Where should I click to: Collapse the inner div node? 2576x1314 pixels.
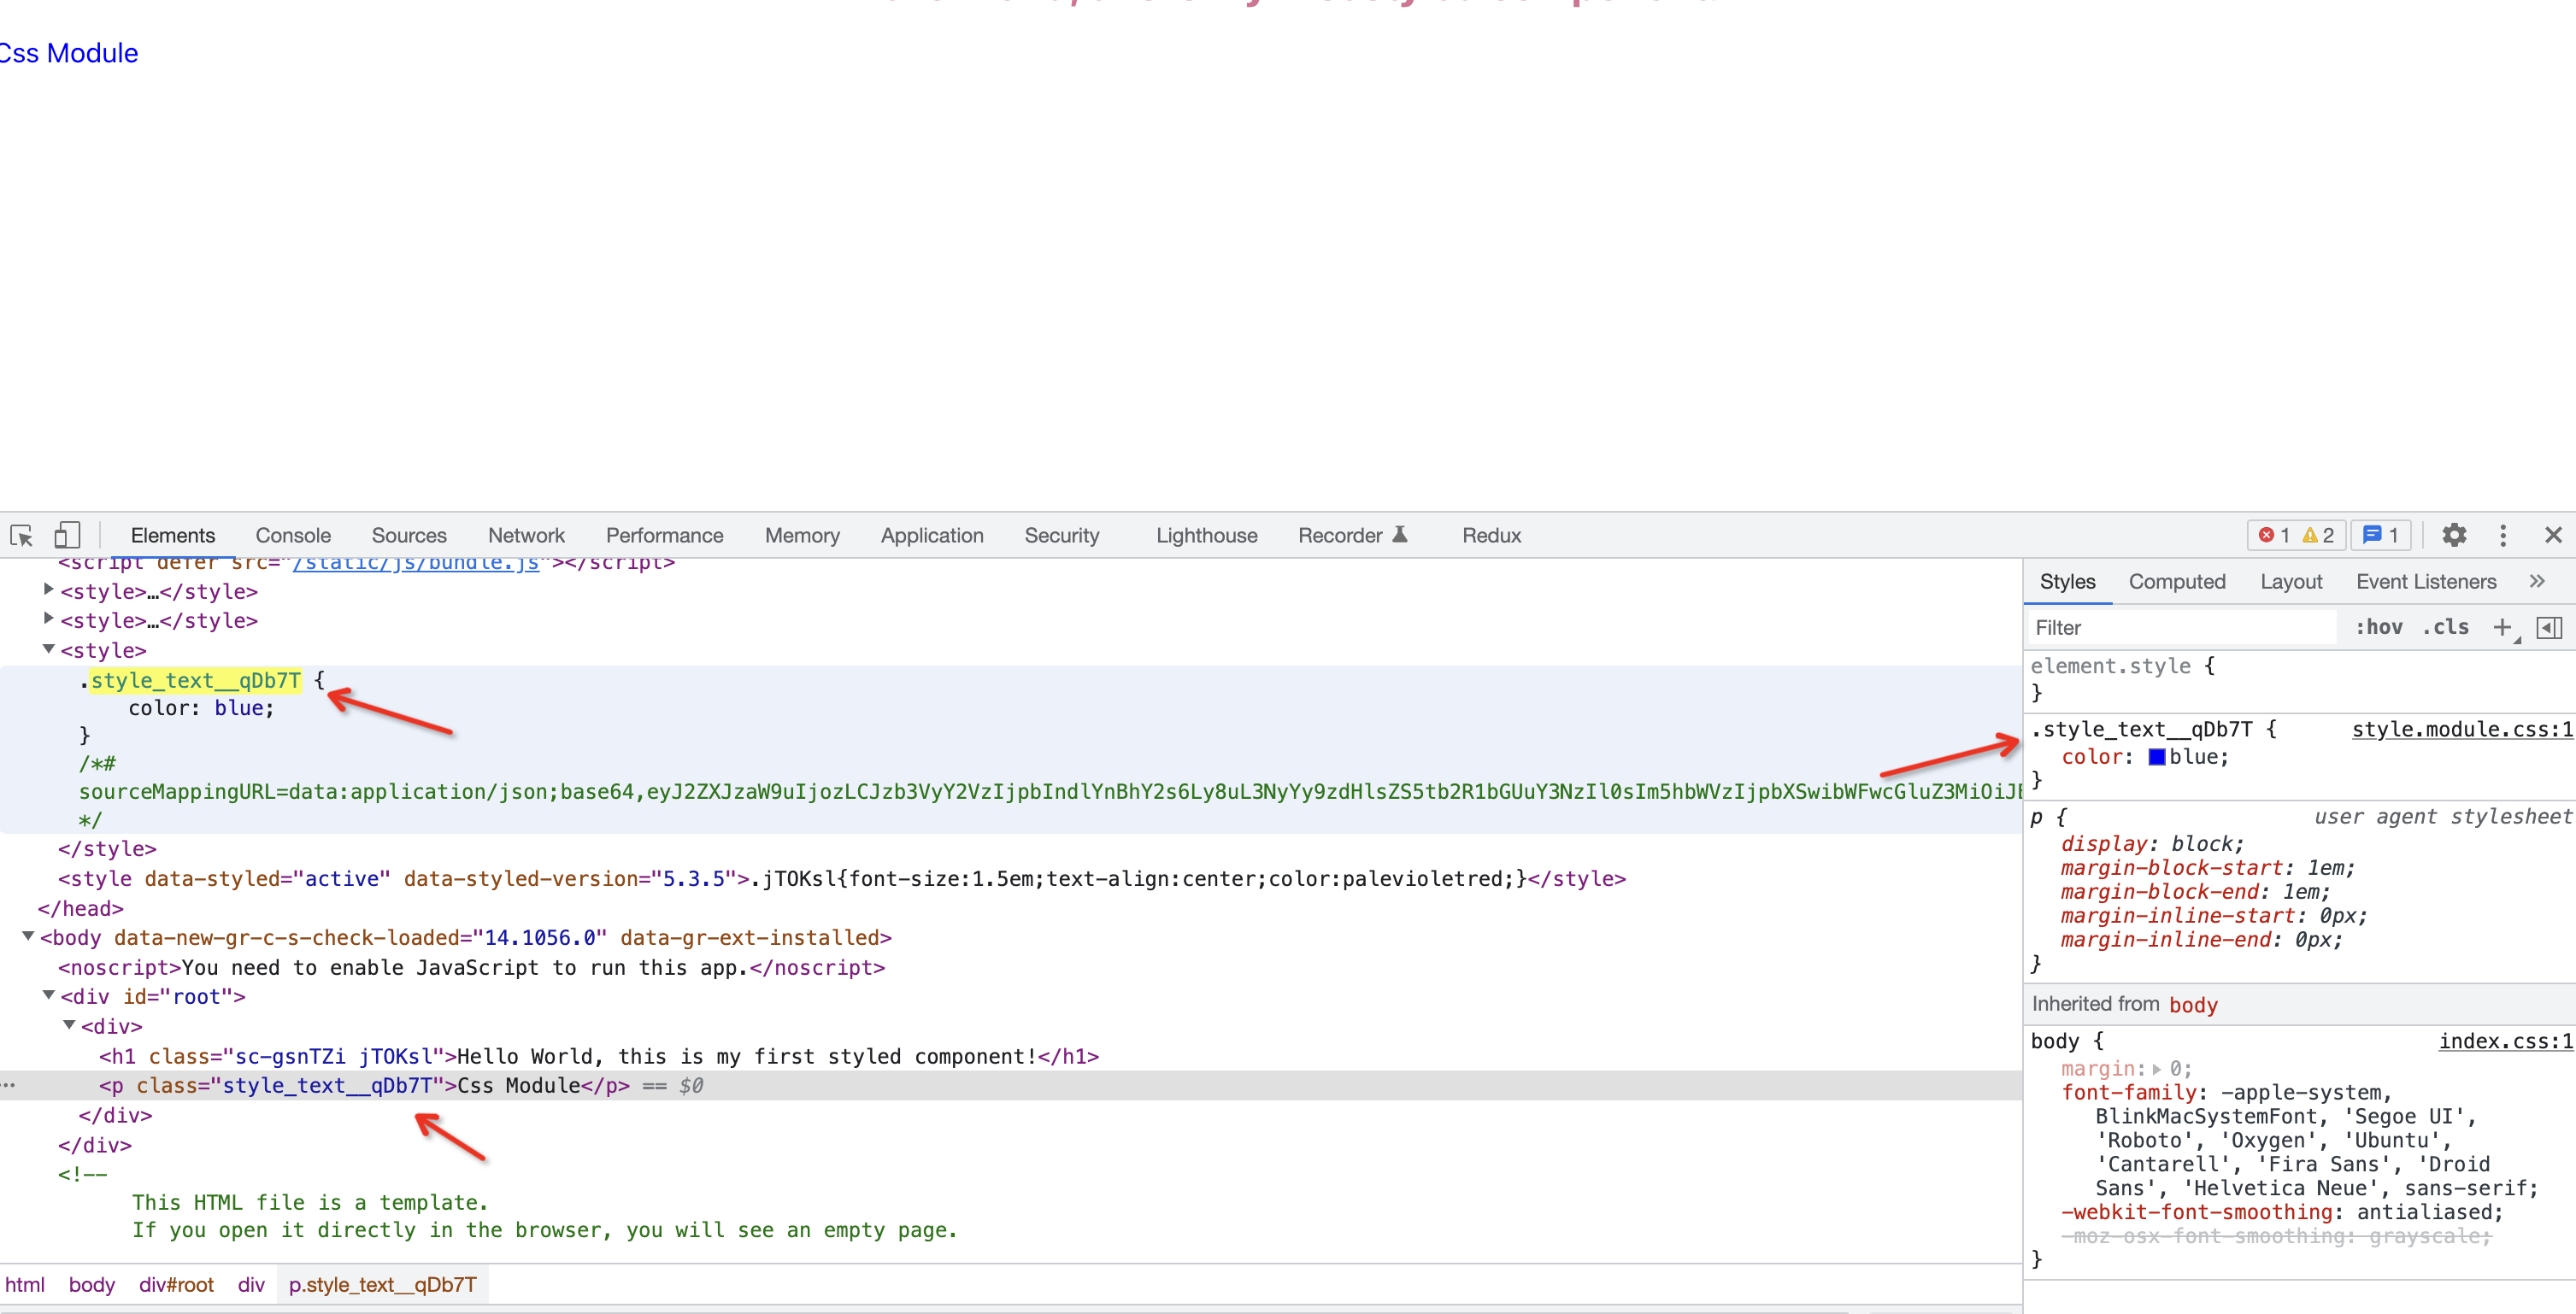69,1025
